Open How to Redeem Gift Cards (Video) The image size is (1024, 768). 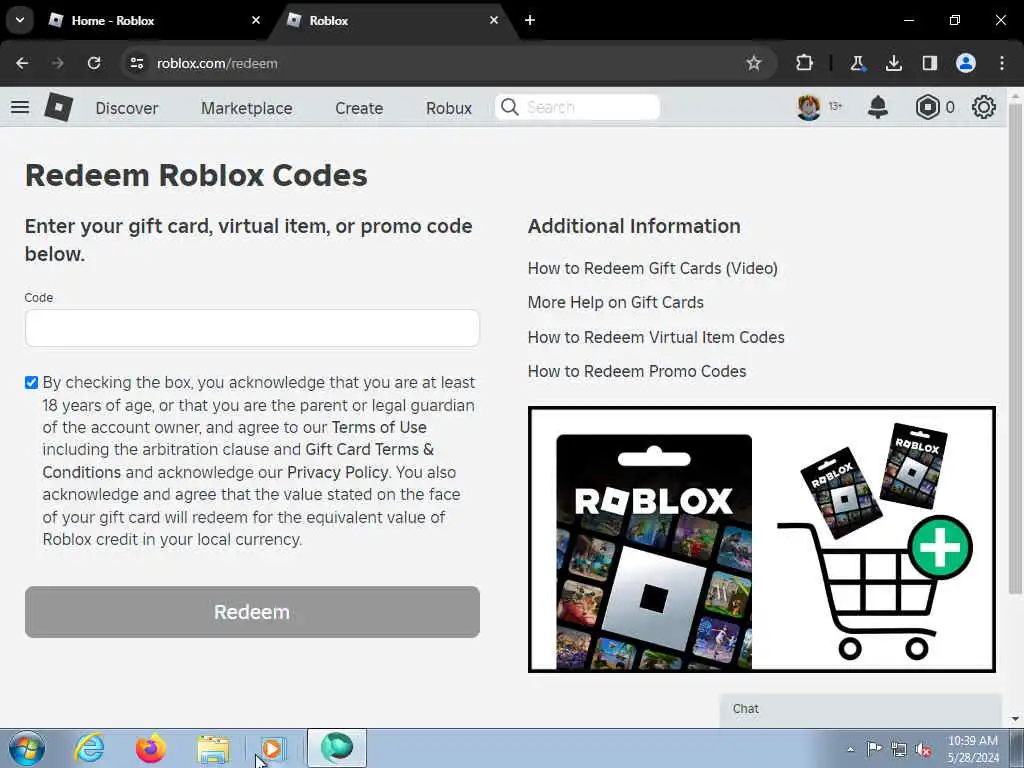pos(652,268)
